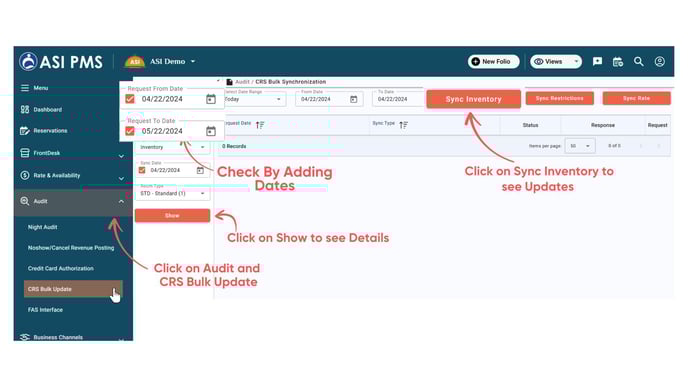Click the search magnifier icon in header
688x387 pixels.
point(638,61)
